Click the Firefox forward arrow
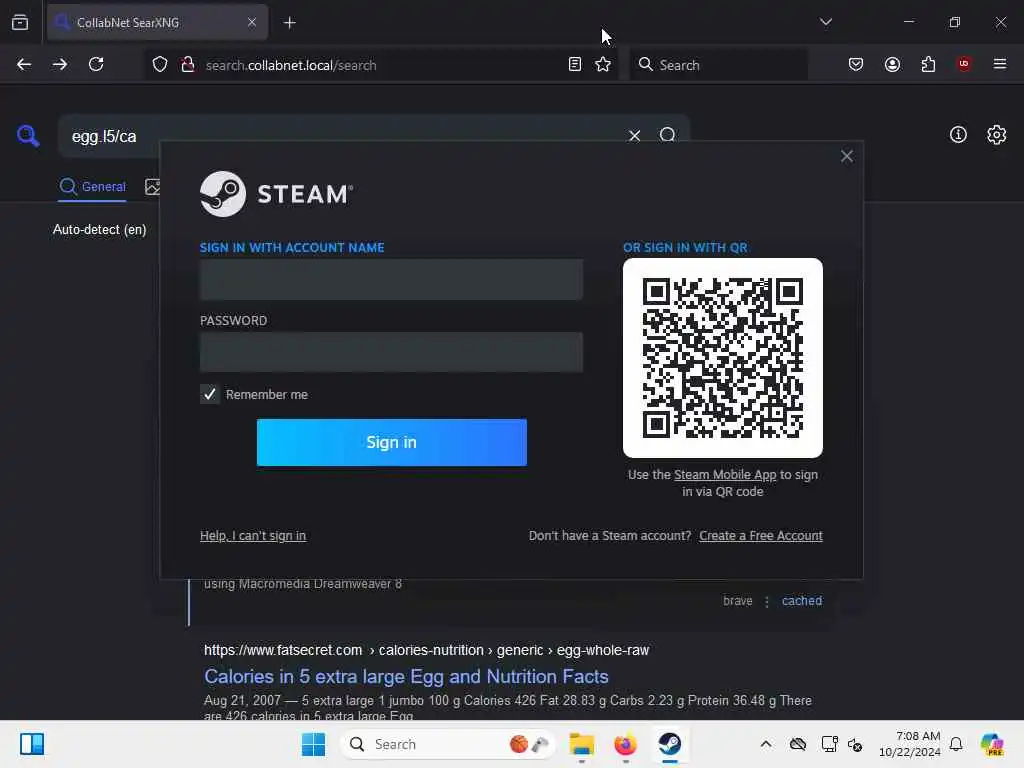Image resolution: width=1024 pixels, height=768 pixels. click(x=60, y=64)
